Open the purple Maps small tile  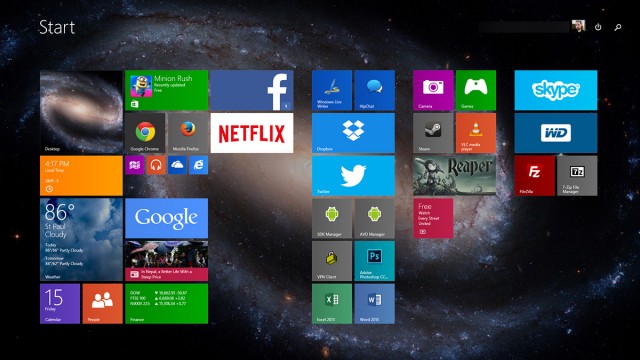pos(135,165)
